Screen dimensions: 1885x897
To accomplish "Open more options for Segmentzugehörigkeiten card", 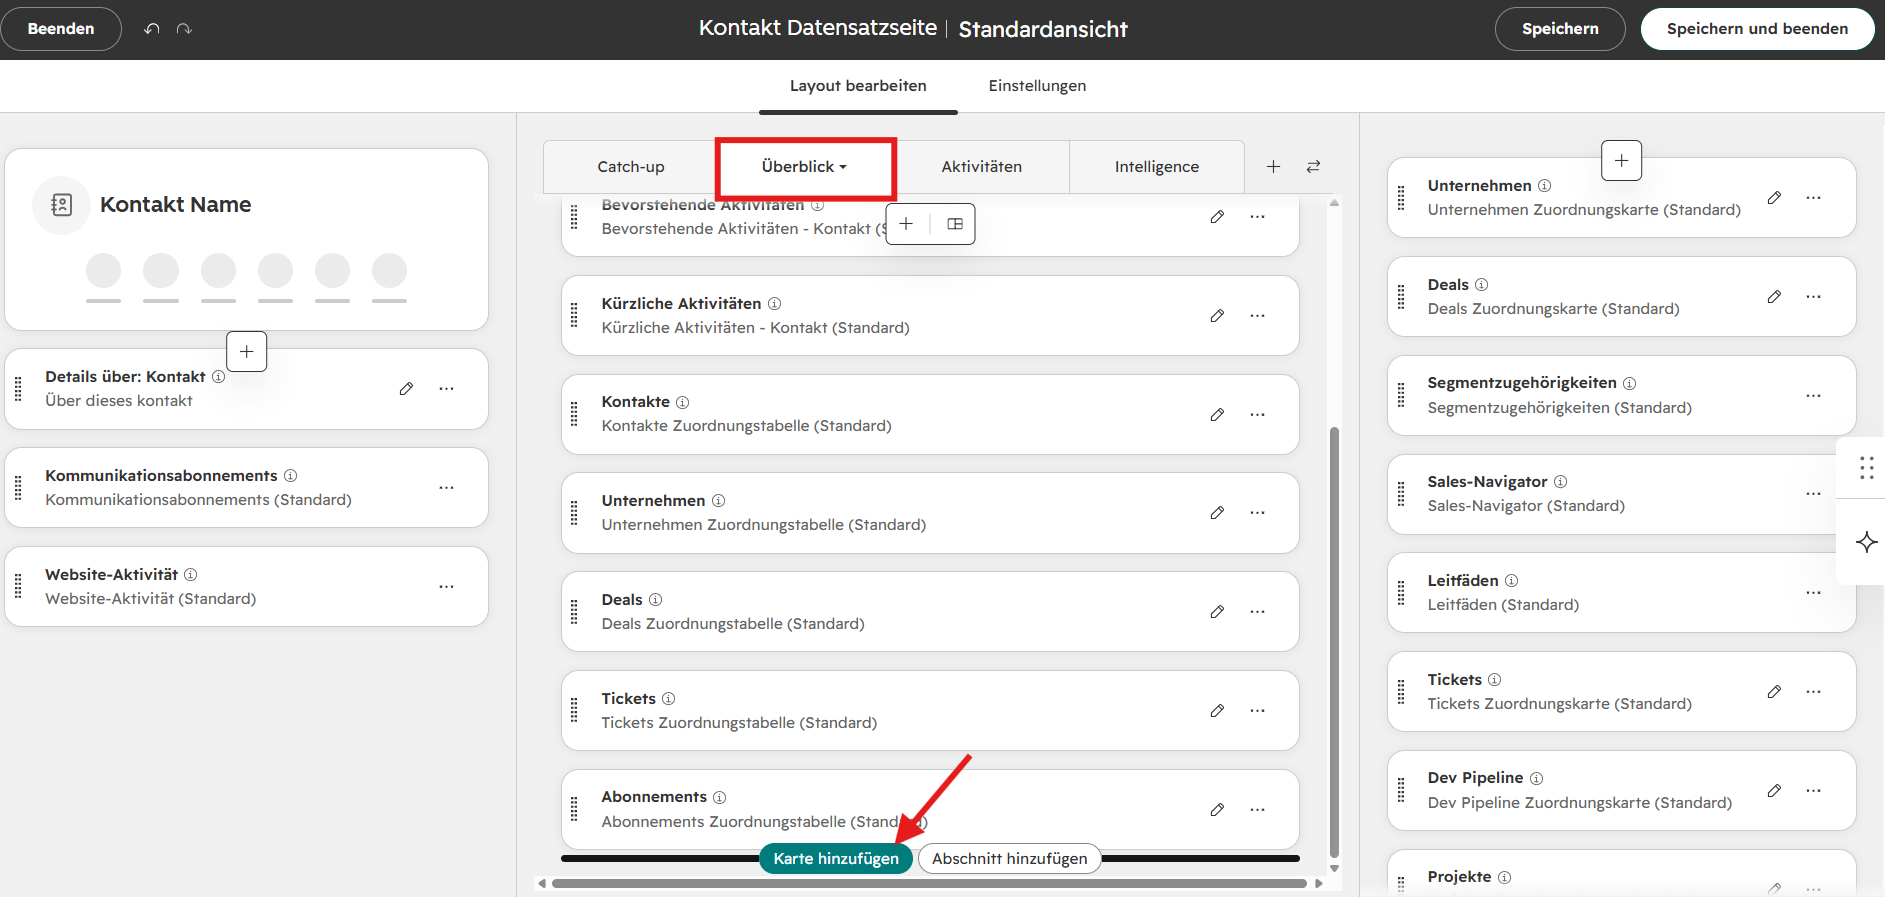I will 1813,395.
